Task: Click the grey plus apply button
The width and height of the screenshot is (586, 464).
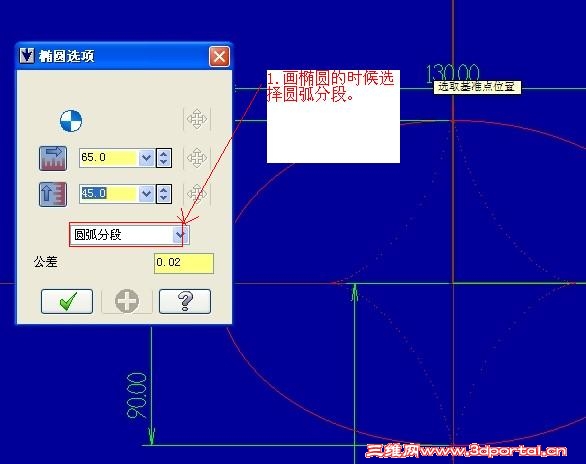Action: pos(127,301)
